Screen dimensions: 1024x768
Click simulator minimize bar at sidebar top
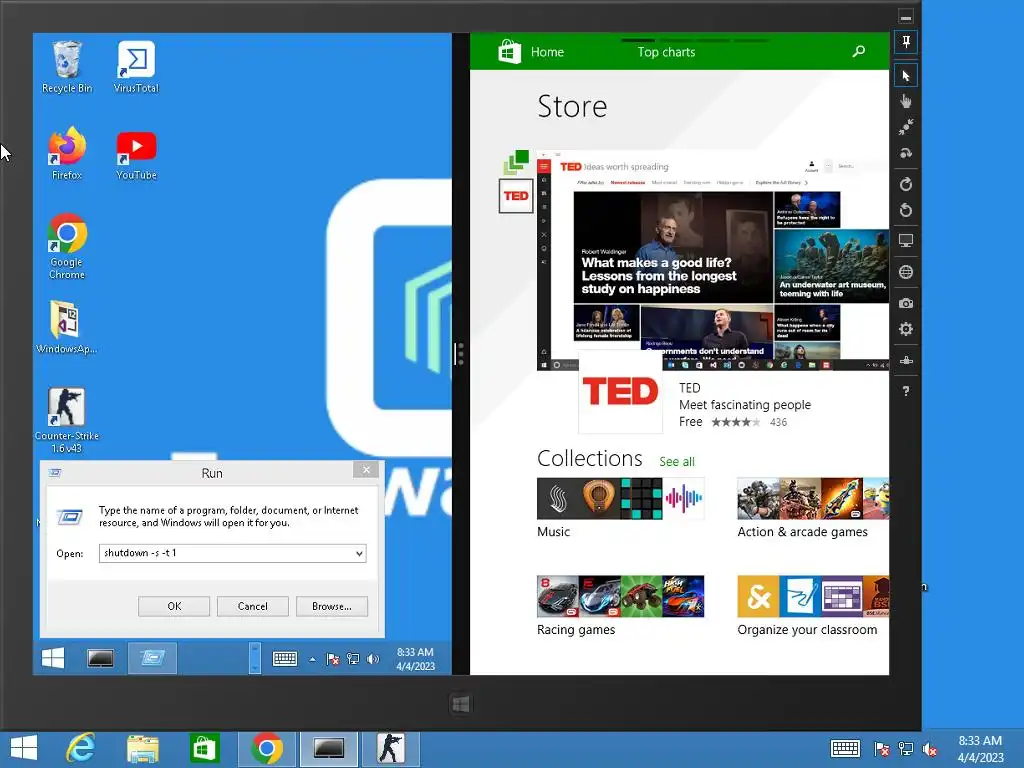[906, 17]
